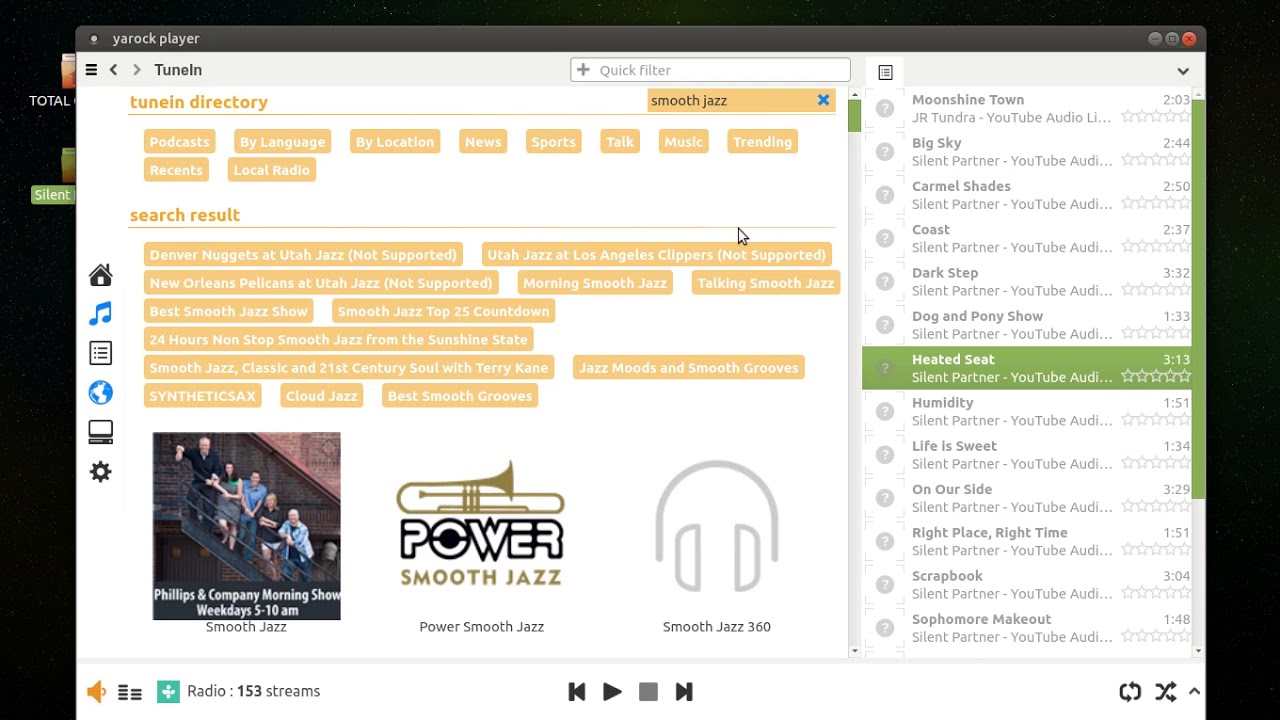Screen dimensions: 1280x720
Task: Open the Smooth Jazz station thumbnail
Action: [246, 526]
